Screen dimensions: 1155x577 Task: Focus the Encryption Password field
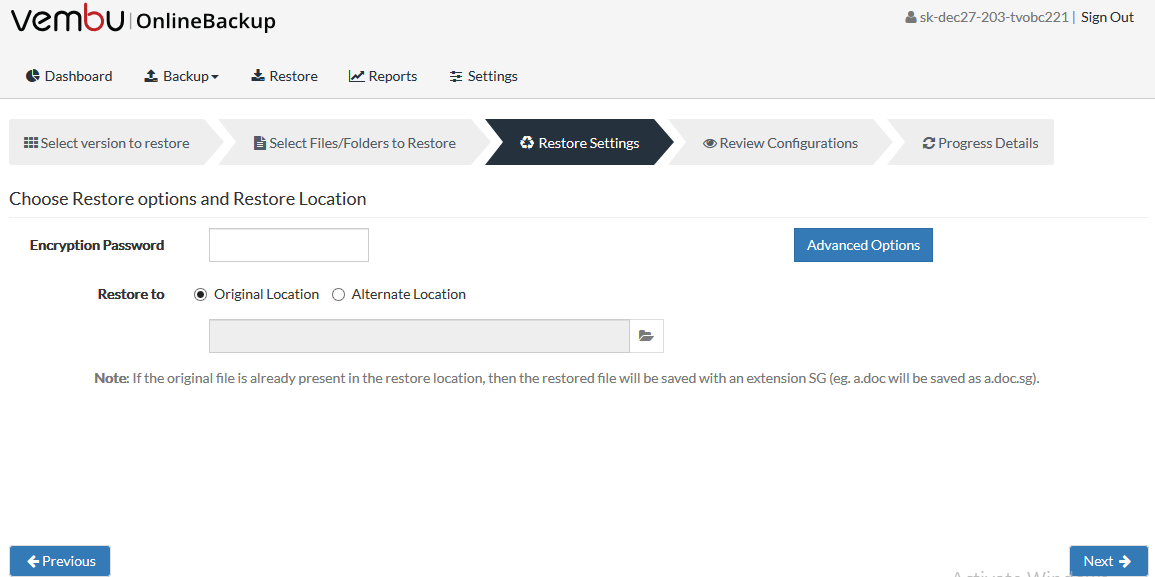tap(289, 245)
